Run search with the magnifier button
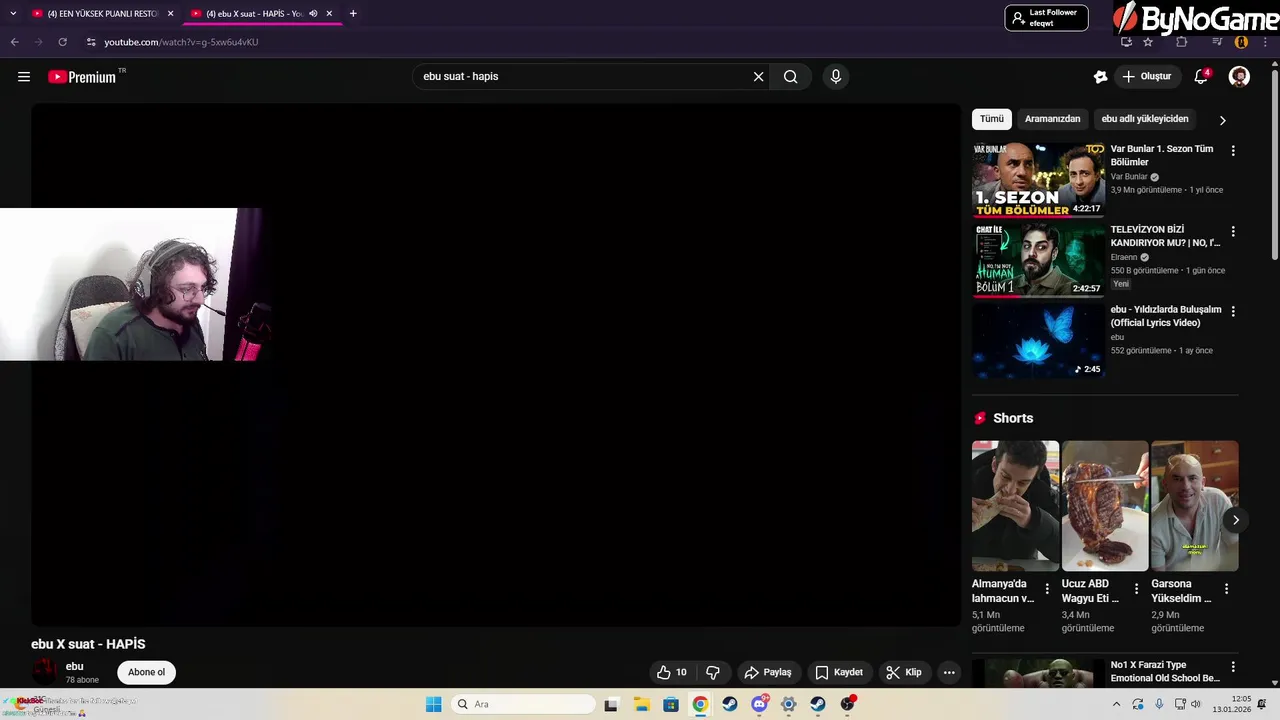The image size is (1280, 720). (790, 77)
